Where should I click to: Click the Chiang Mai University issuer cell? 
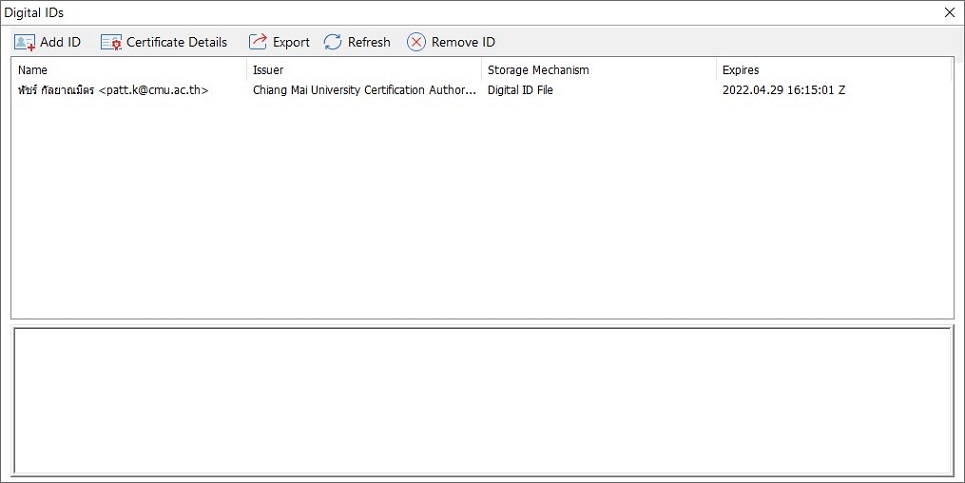[x=364, y=90]
